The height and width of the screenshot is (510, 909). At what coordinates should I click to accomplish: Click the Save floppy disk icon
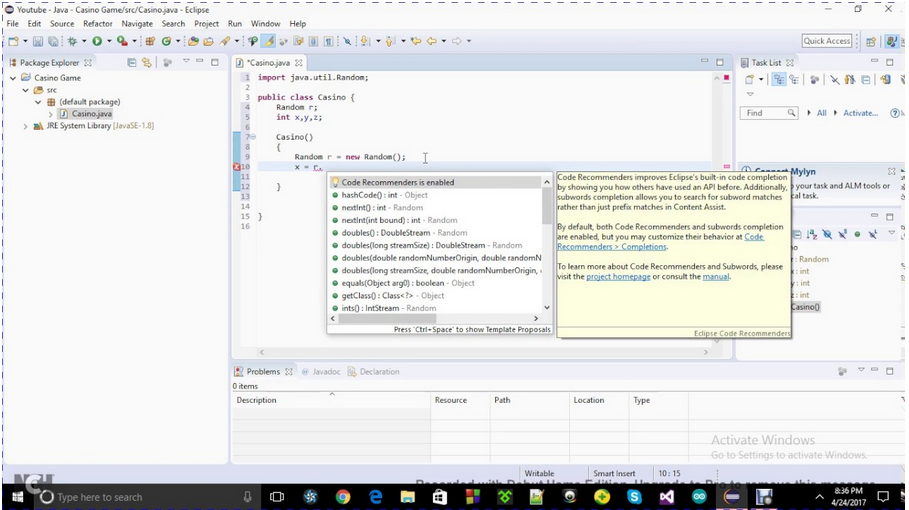(x=38, y=41)
